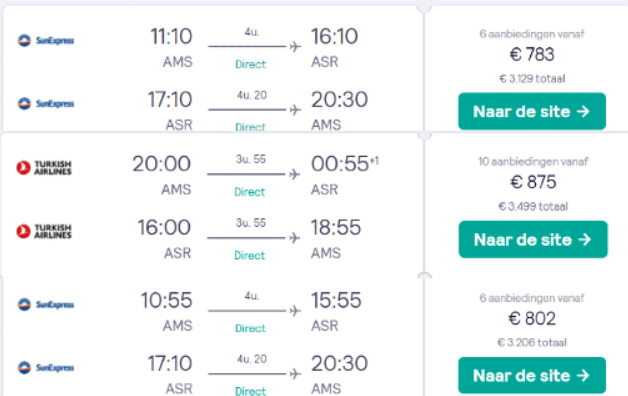The width and height of the screenshot is (628, 396).
Task: Click SunExpress logo on 11:10 flight
Action: (x=46, y=40)
